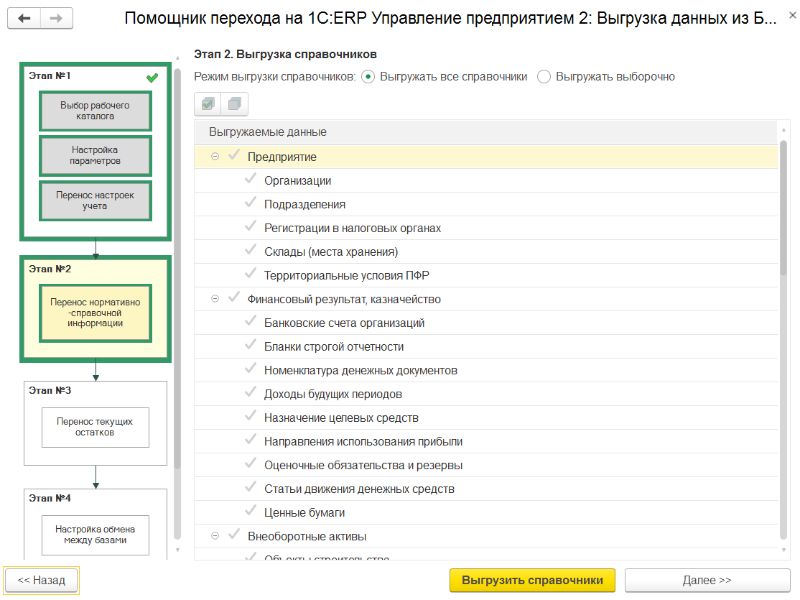Click the back navigation arrow icon

24,18
